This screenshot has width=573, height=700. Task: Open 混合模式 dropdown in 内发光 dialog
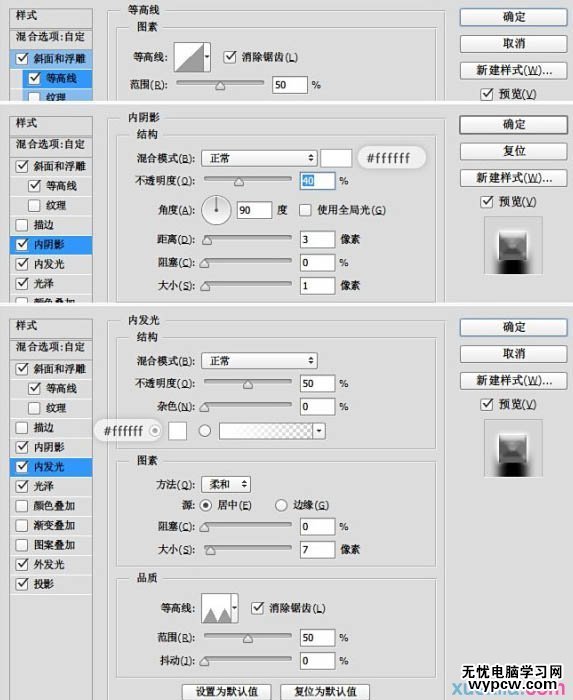(259, 360)
